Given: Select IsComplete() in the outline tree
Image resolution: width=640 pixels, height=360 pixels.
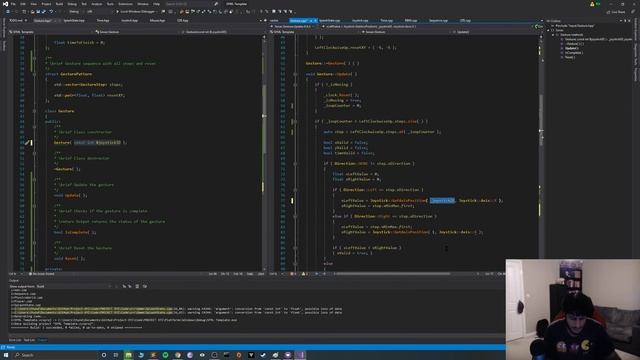Looking at the screenshot, I should [x=574, y=53].
